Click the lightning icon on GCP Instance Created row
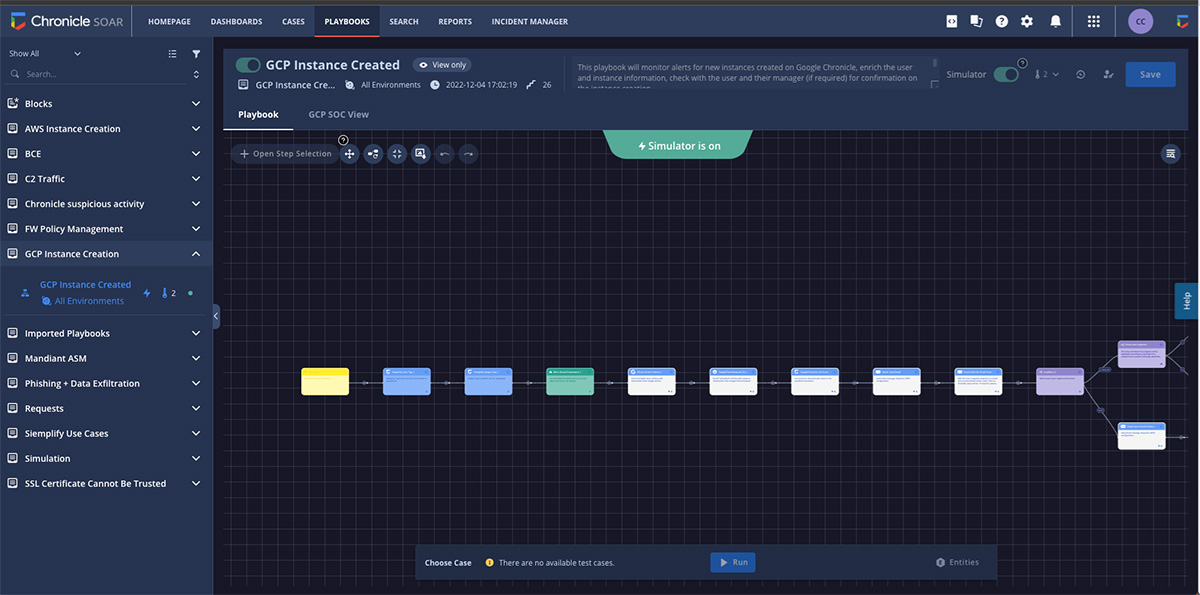This screenshot has height=595, width=1200. click(147, 293)
